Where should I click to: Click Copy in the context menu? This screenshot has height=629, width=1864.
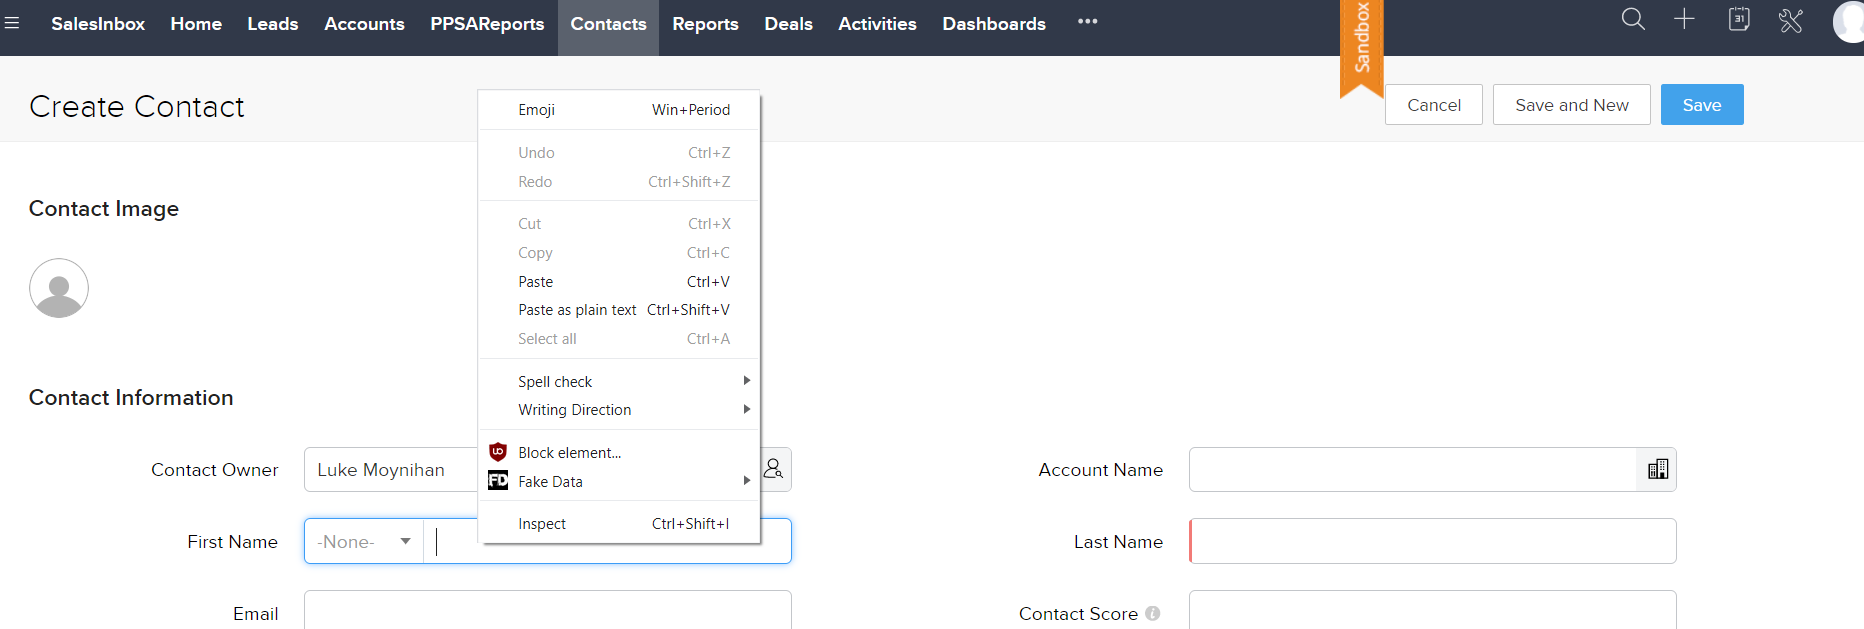tap(620, 253)
